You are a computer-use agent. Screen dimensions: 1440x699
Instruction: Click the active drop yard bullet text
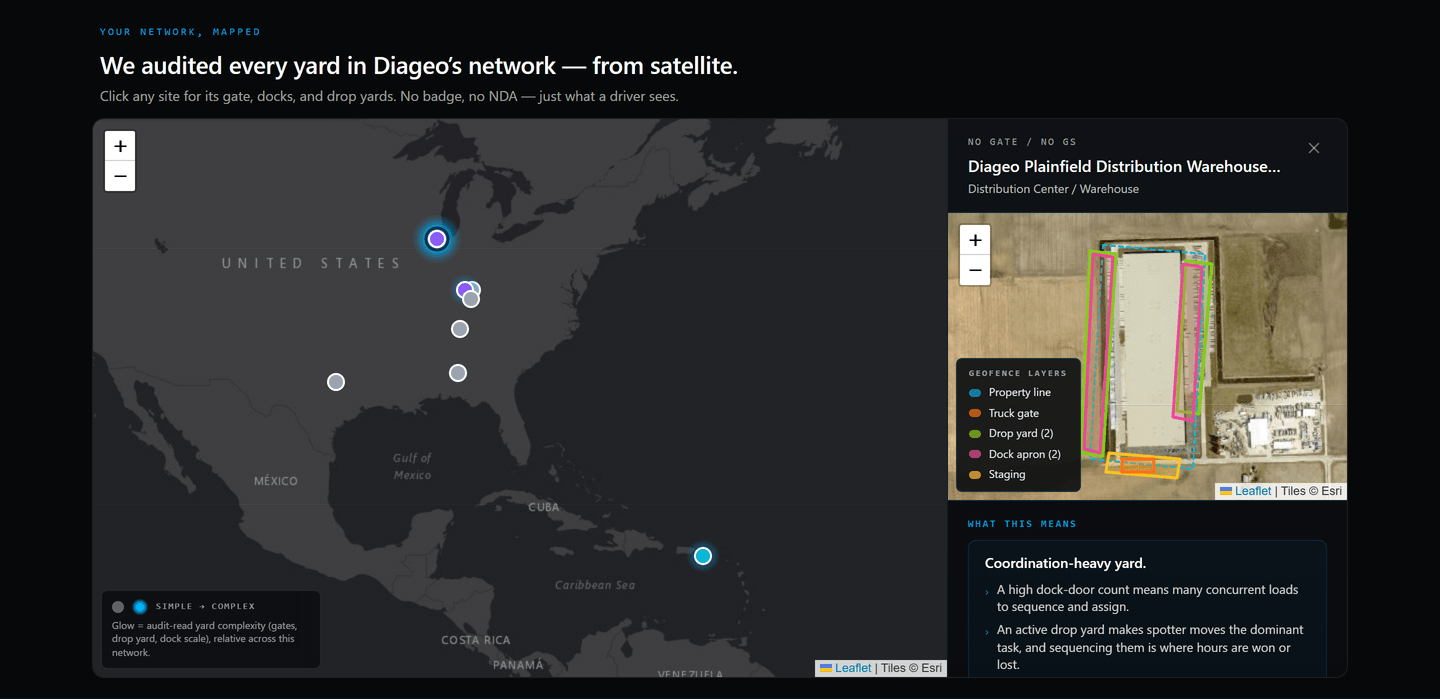click(1150, 647)
